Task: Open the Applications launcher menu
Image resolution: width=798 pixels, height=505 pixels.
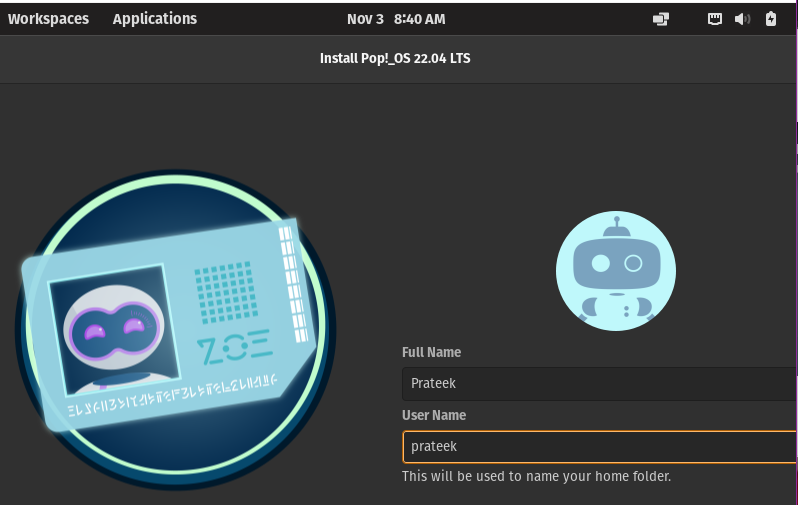Action: click(155, 19)
